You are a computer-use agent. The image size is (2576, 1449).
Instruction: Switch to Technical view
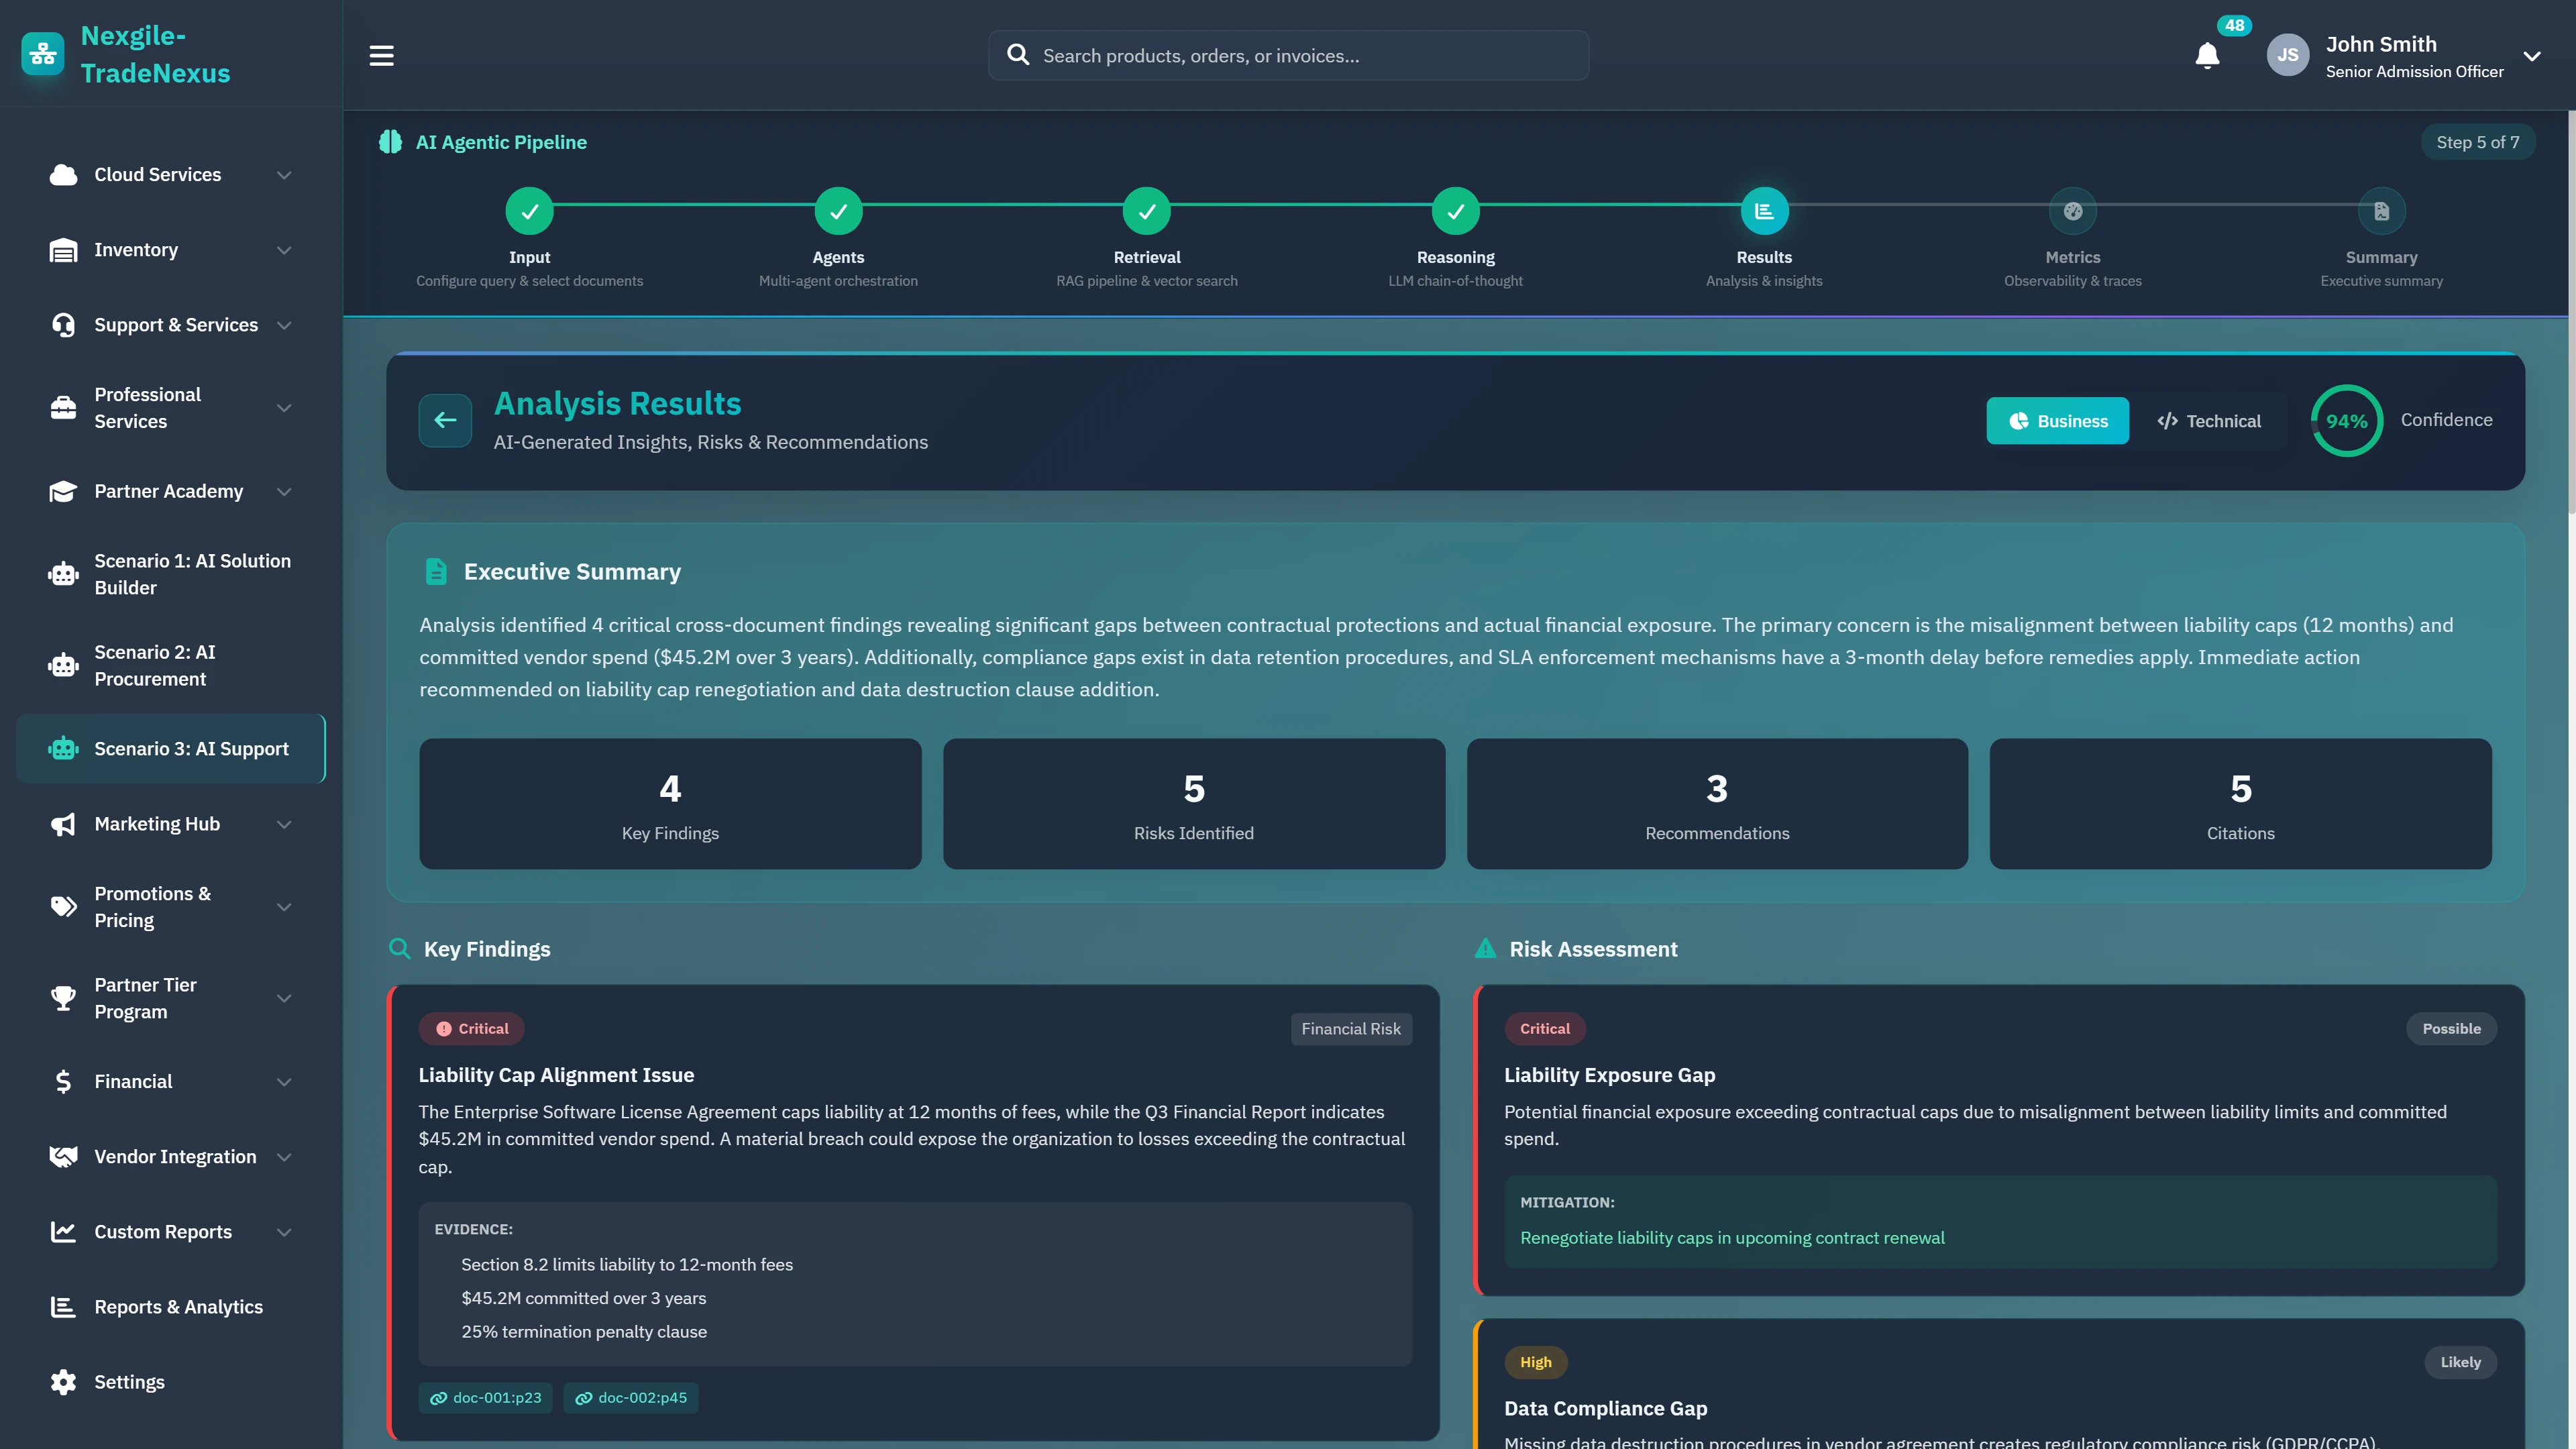2209,420
